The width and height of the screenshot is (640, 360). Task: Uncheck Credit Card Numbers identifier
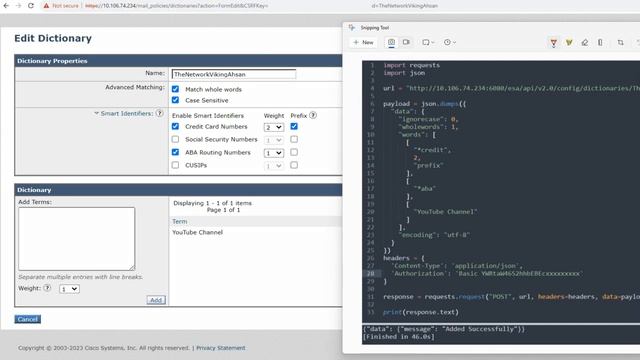point(176,127)
